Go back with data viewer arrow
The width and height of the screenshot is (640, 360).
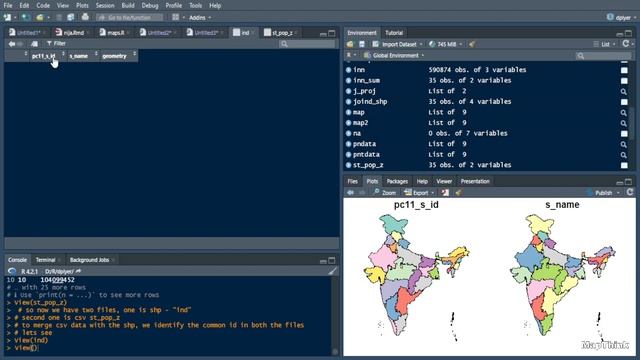[12, 44]
